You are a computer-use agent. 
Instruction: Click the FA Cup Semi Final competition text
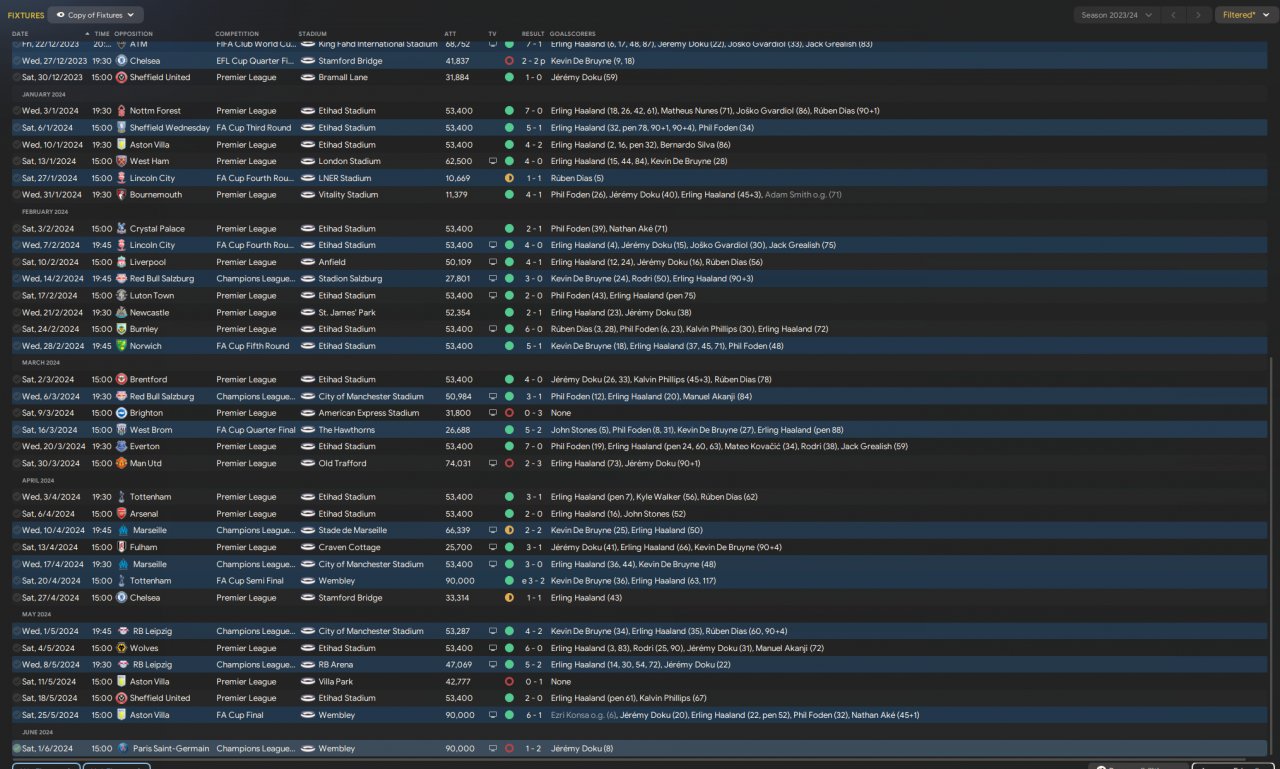pyautogui.click(x=250, y=581)
